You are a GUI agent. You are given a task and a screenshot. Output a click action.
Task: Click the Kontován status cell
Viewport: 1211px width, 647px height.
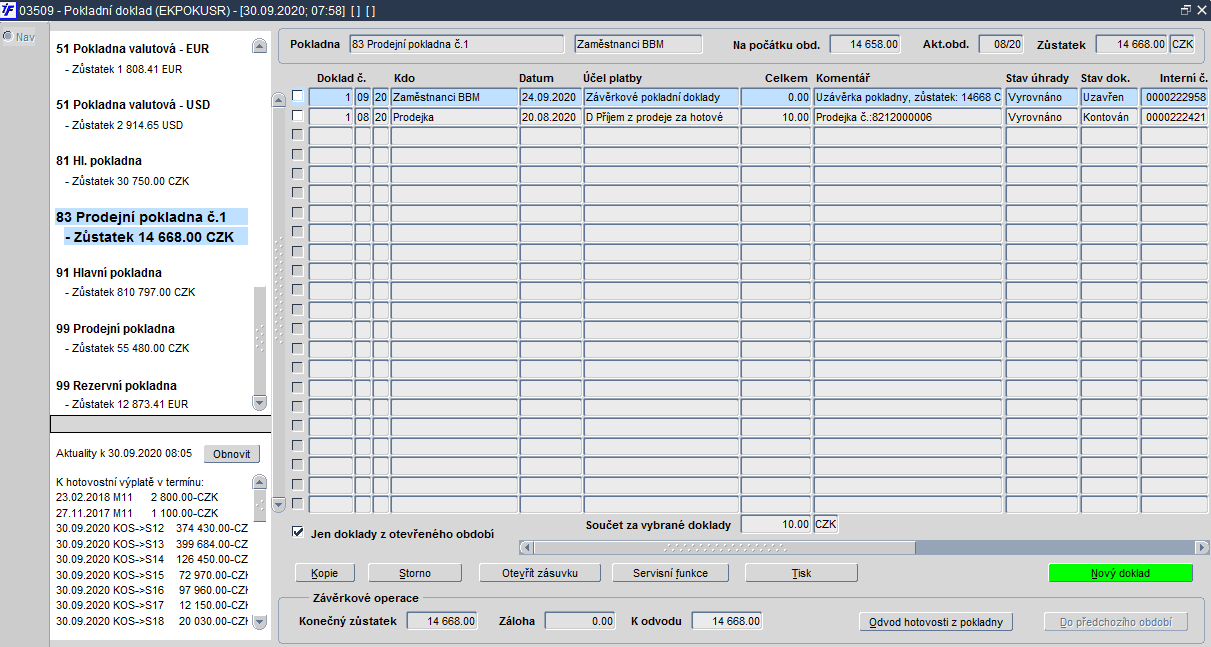click(x=1109, y=116)
